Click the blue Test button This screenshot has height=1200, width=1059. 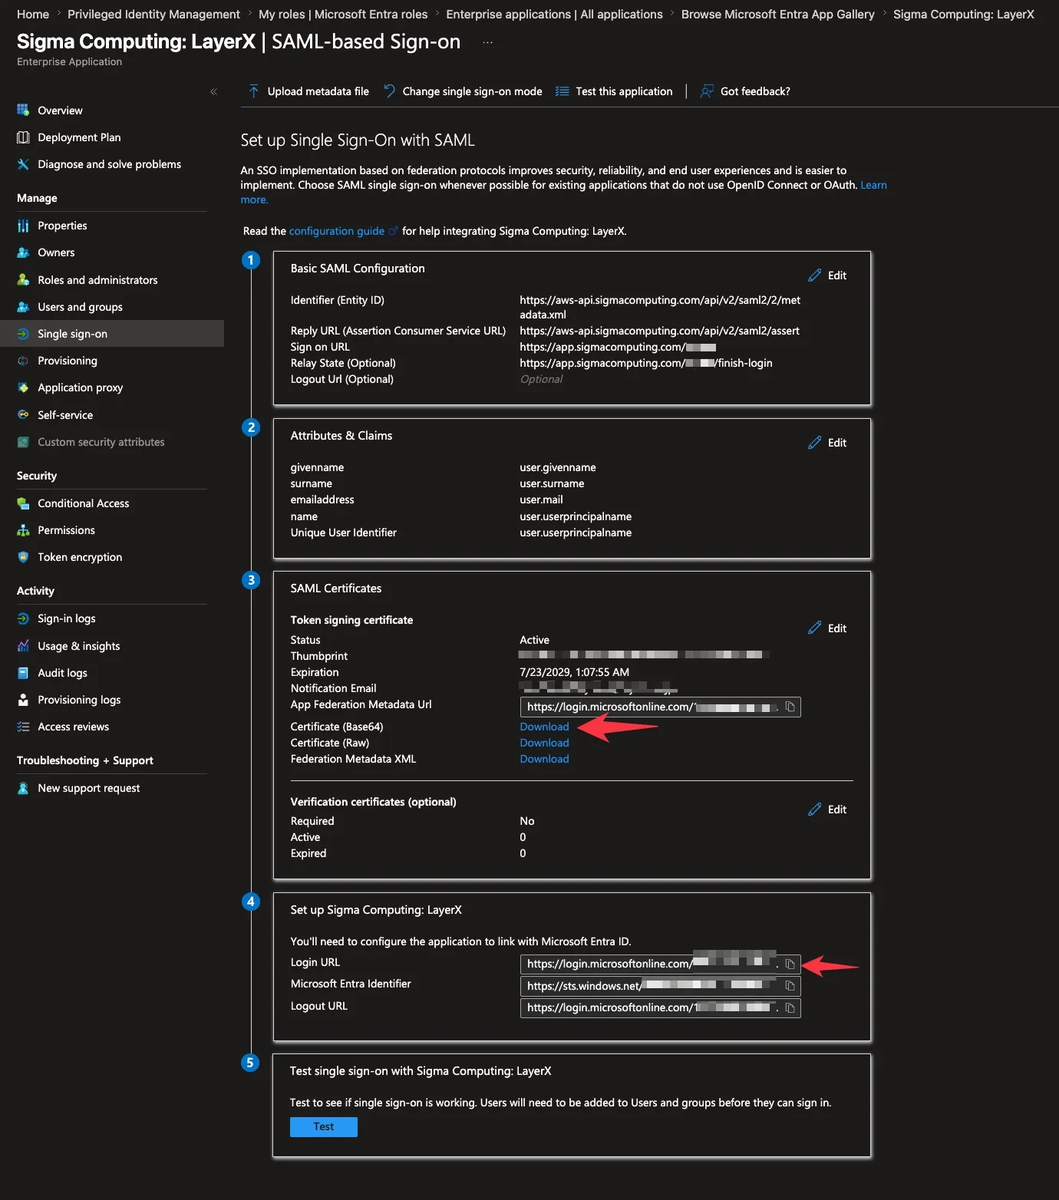coord(323,1127)
